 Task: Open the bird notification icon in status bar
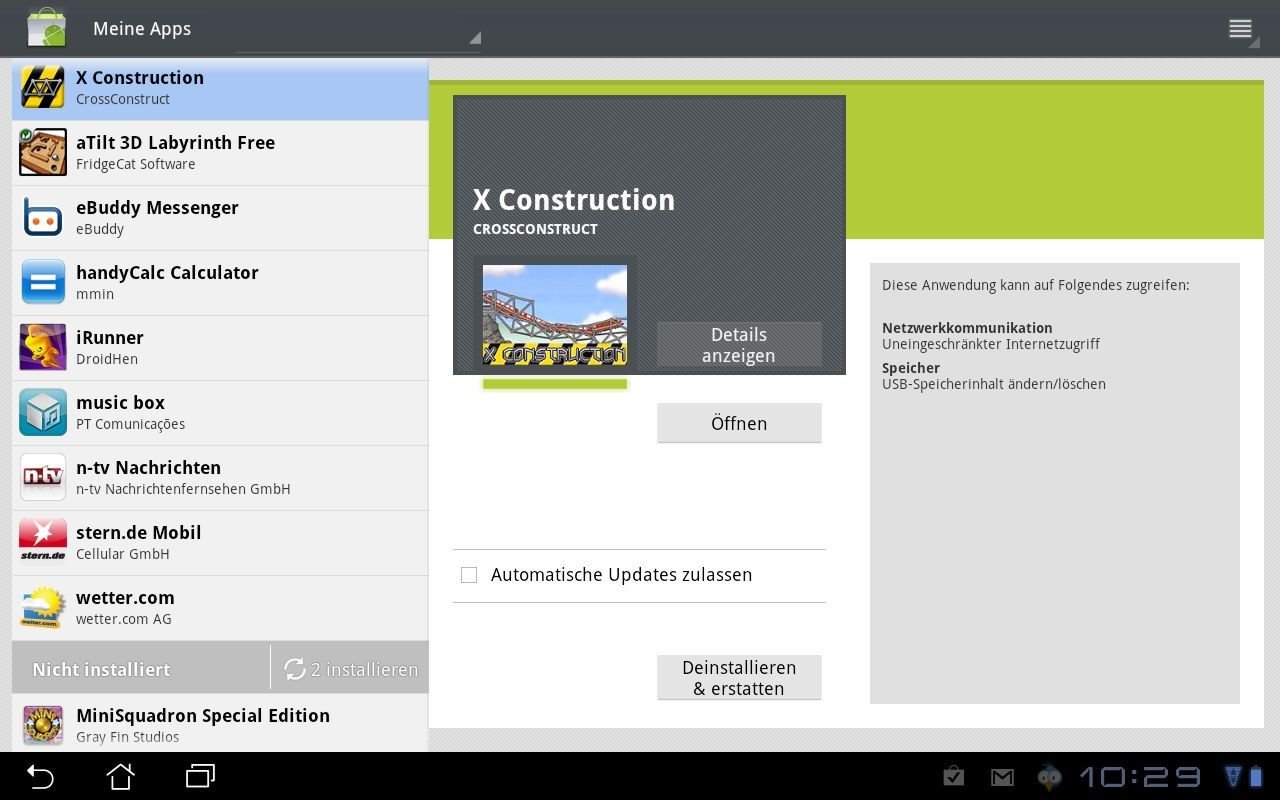click(x=1049, y=777)
